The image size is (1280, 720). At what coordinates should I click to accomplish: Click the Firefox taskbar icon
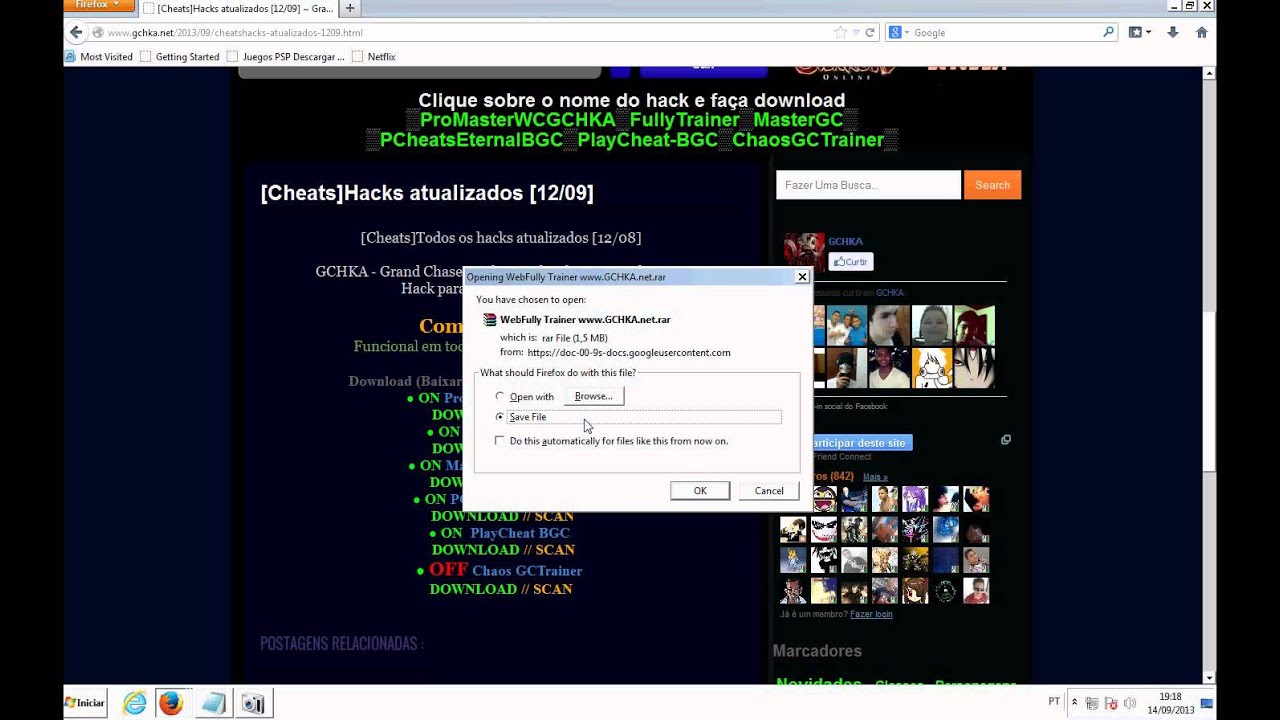(x=171, y=704)
